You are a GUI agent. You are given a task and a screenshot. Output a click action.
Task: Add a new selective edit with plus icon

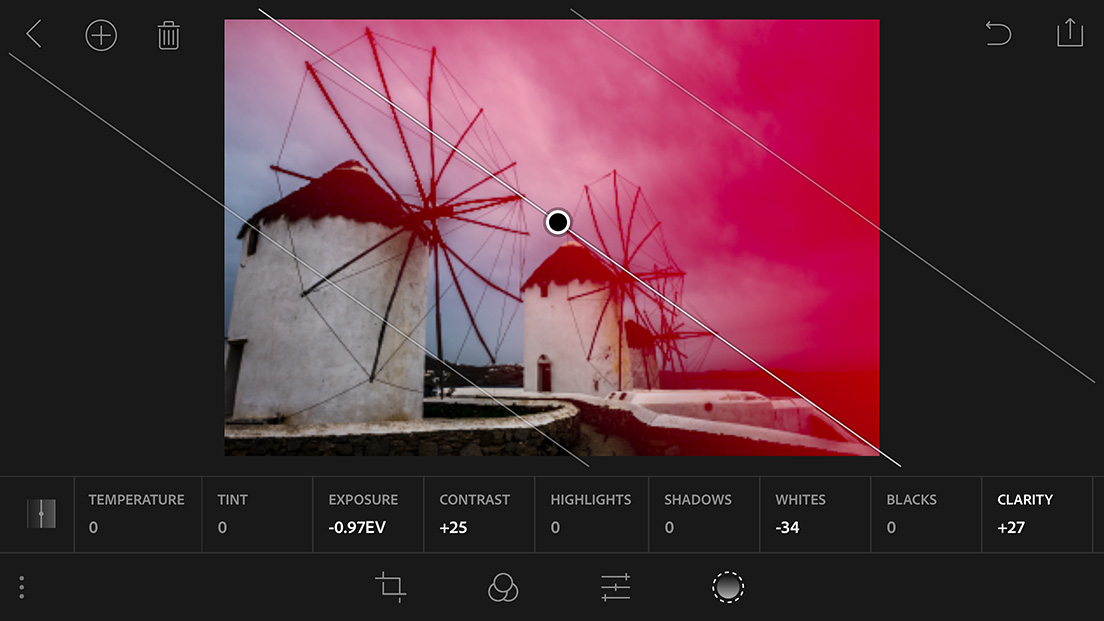click(101, 36)
